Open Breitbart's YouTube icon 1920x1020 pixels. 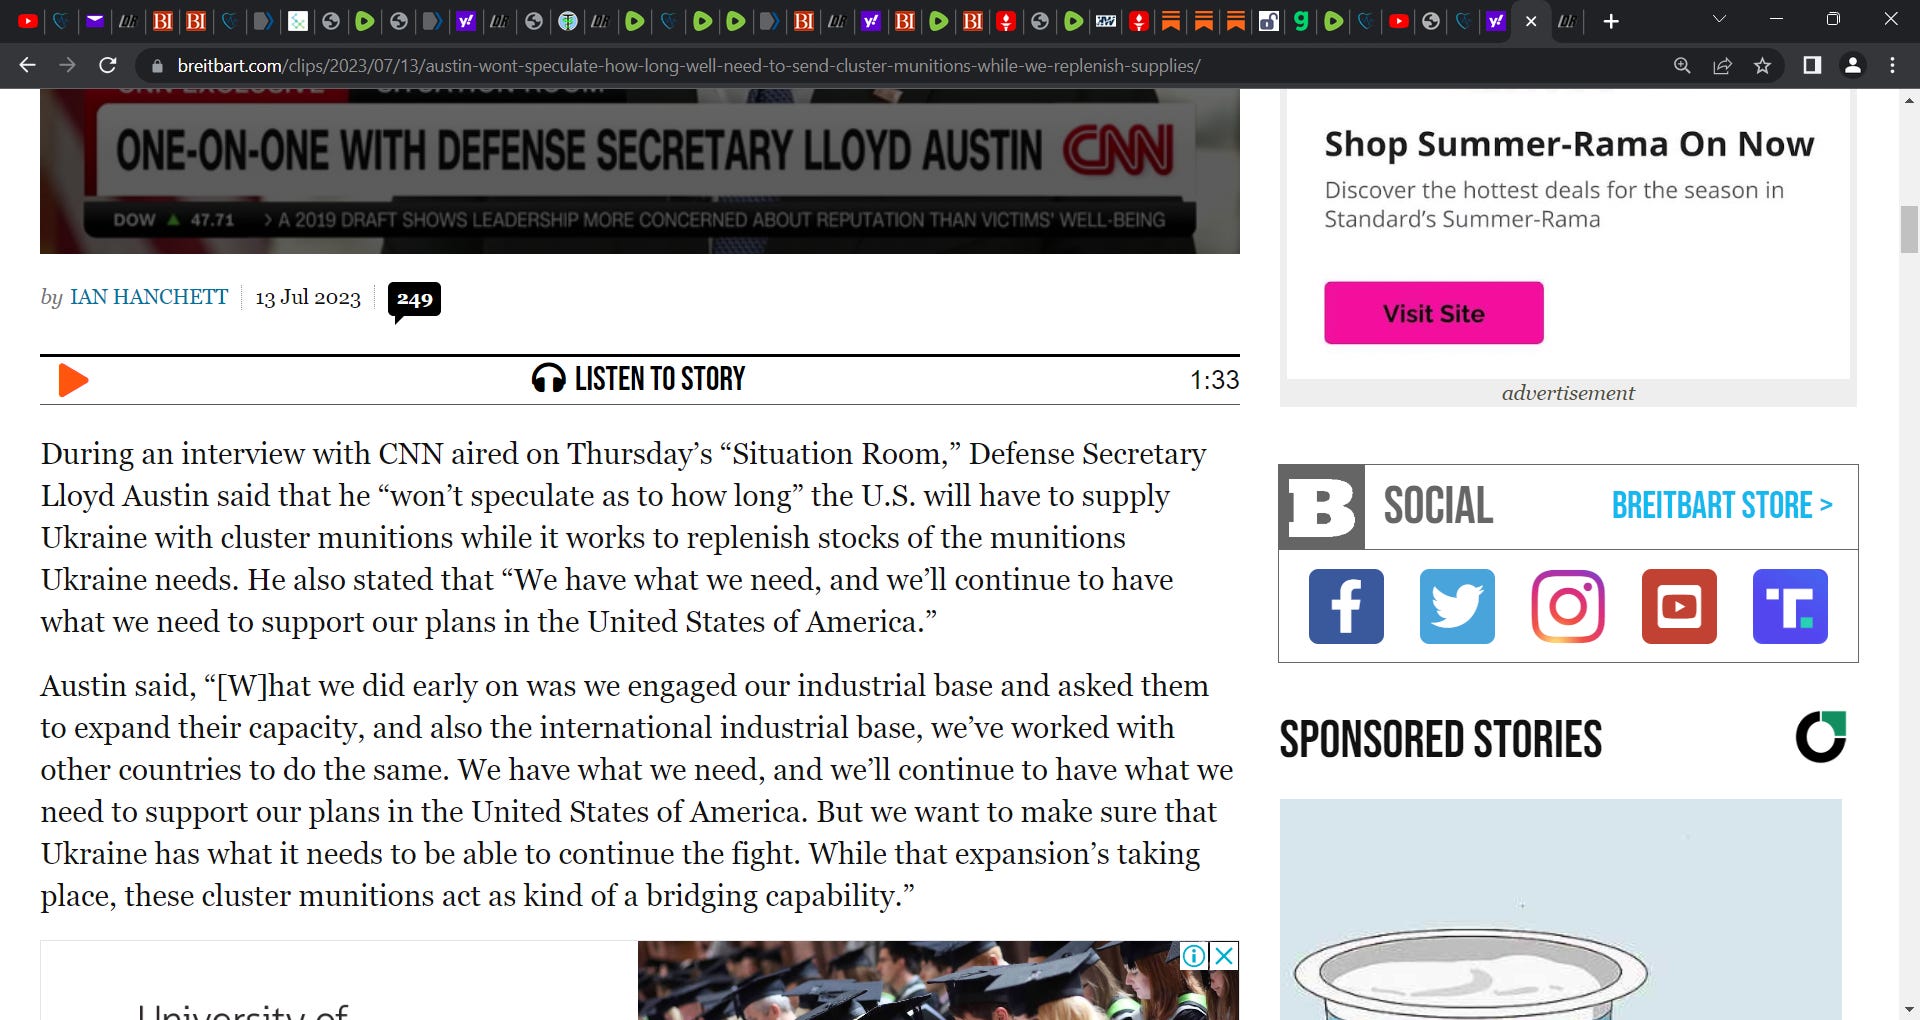point(1679,606)
